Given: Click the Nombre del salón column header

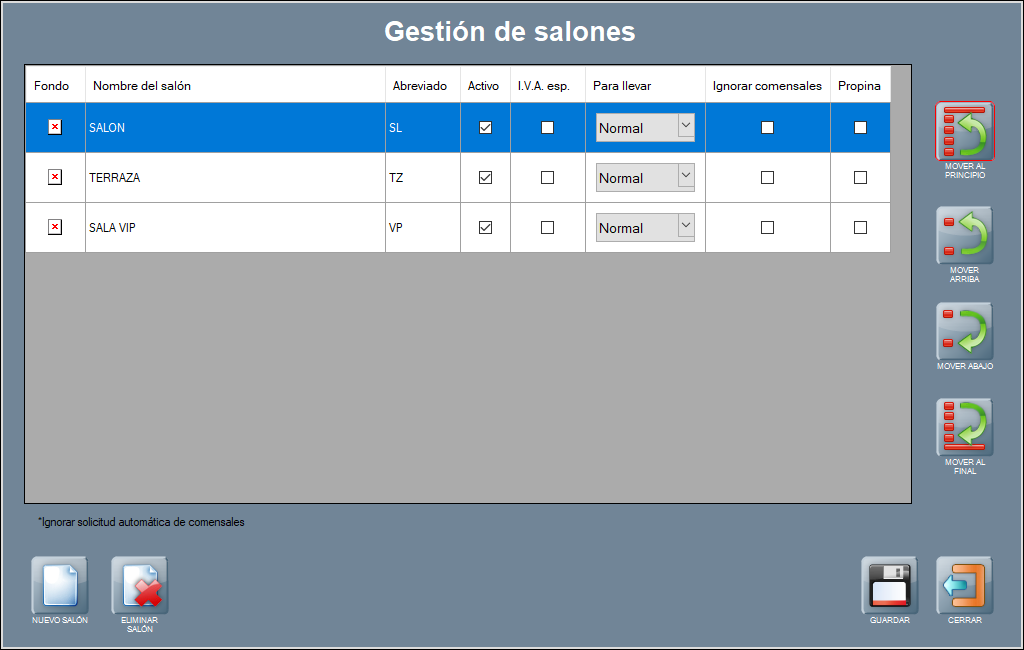Looking at the screenshot, I should click(235, 86).
